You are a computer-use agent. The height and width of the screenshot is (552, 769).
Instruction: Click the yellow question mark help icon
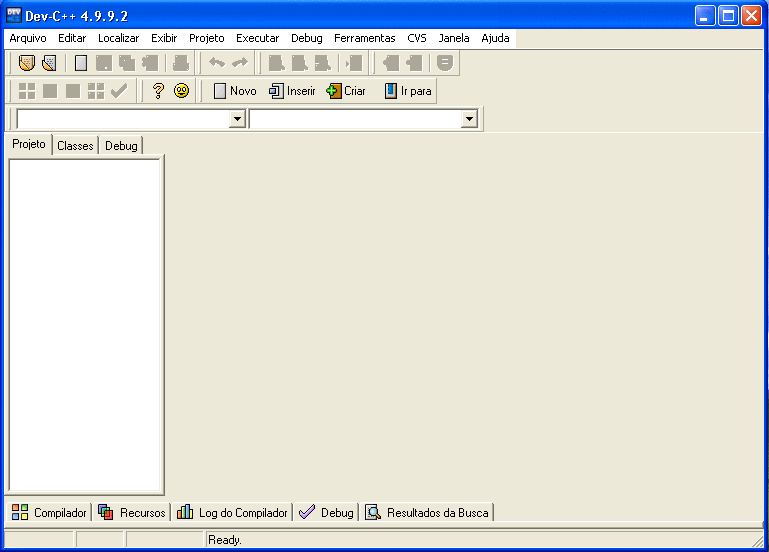[x=158, y=91]
